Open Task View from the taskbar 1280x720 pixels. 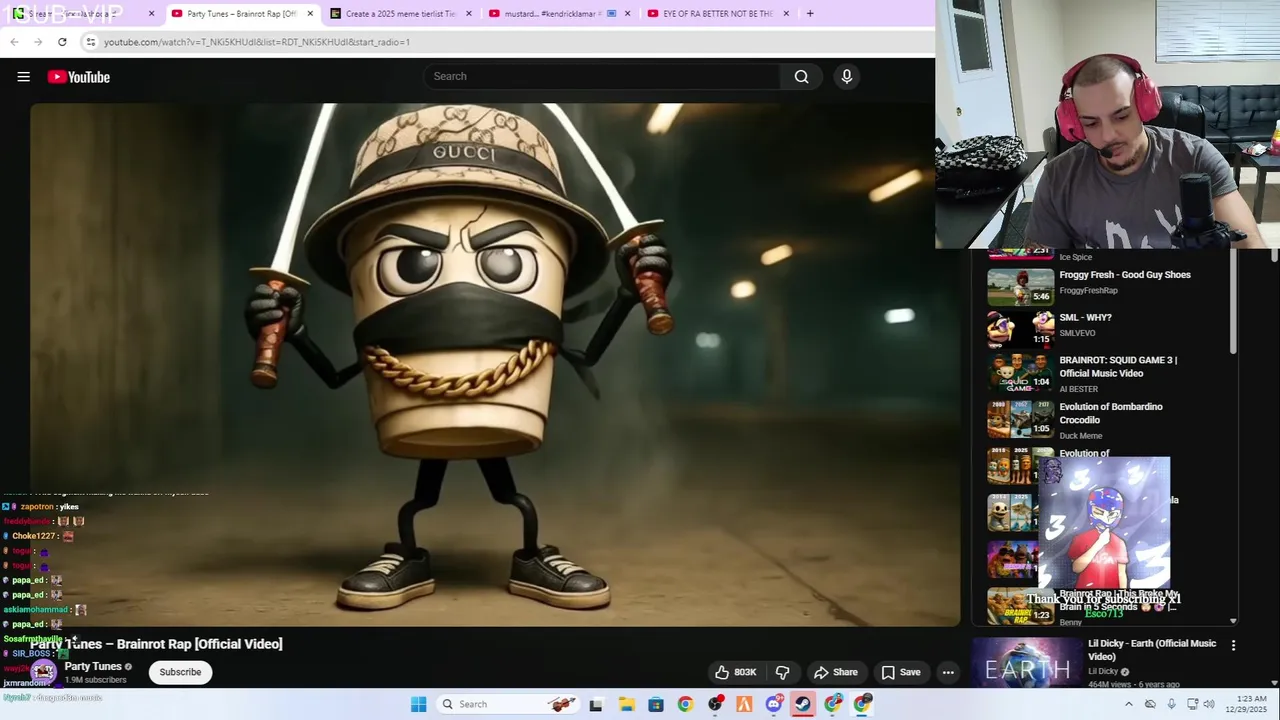point(596,704)
